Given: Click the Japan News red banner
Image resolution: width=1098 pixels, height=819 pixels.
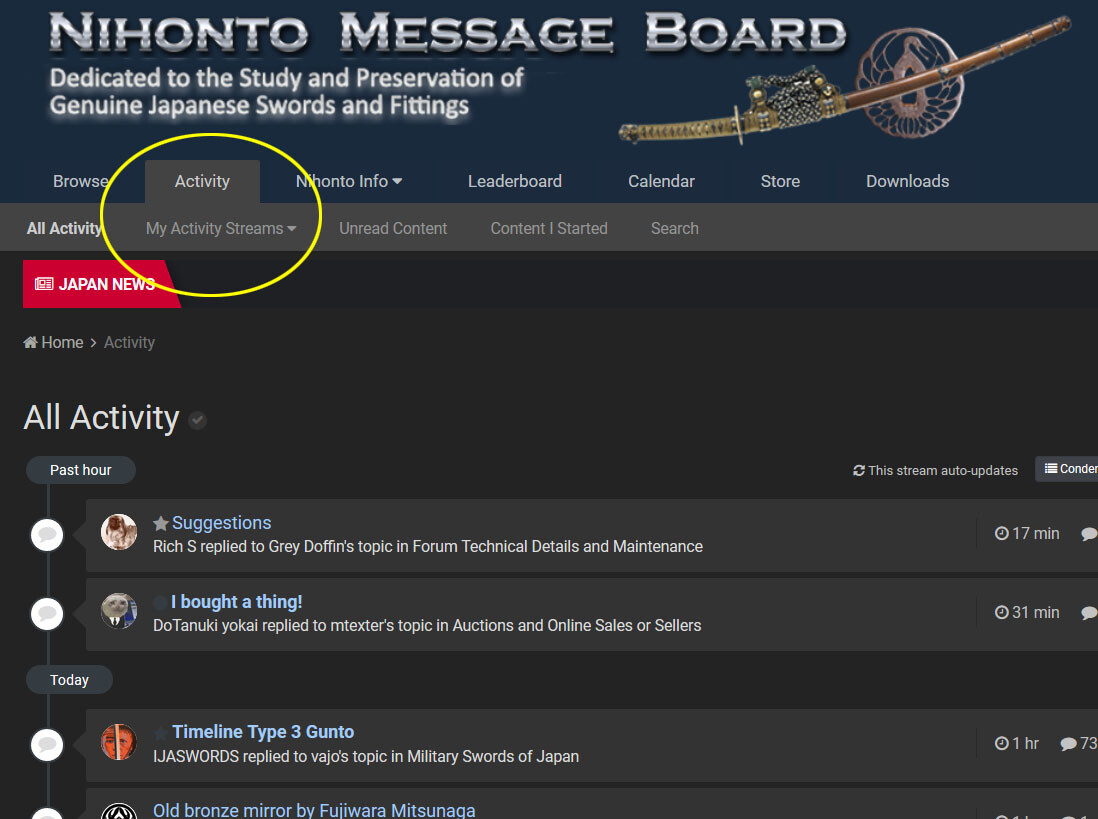Looking at the screenshot, I should pyautogui.click(x=102, y=284).
